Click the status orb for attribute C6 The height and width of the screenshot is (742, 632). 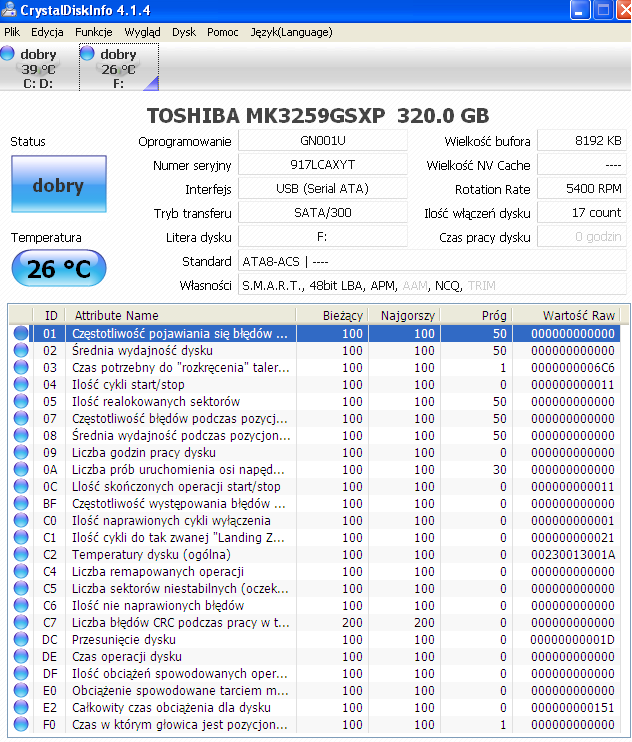pos(21,605)
